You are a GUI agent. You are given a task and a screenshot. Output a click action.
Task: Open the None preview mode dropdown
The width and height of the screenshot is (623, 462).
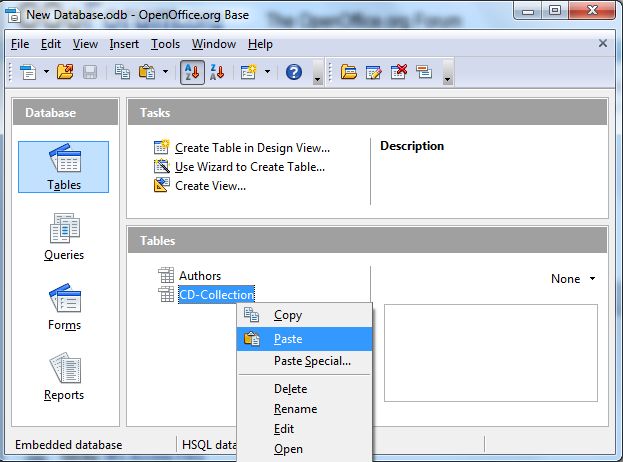[573, 279]
